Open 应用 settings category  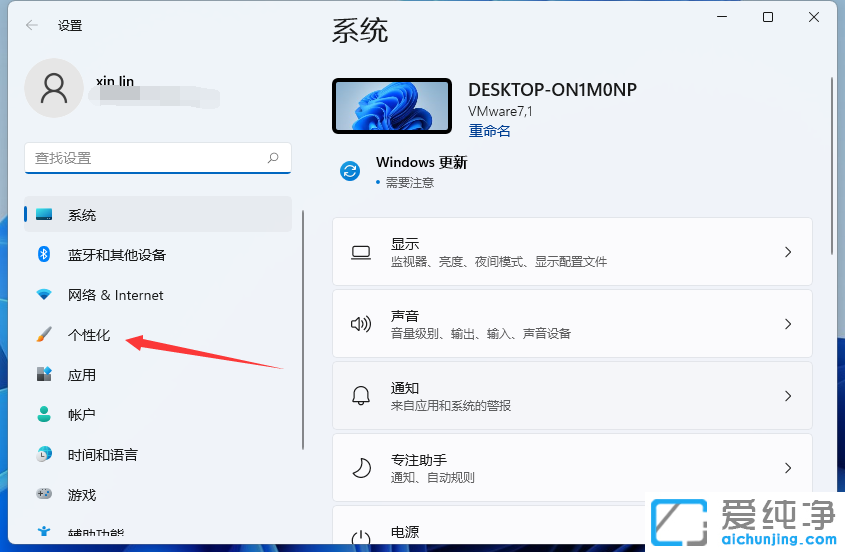[158, 375]
